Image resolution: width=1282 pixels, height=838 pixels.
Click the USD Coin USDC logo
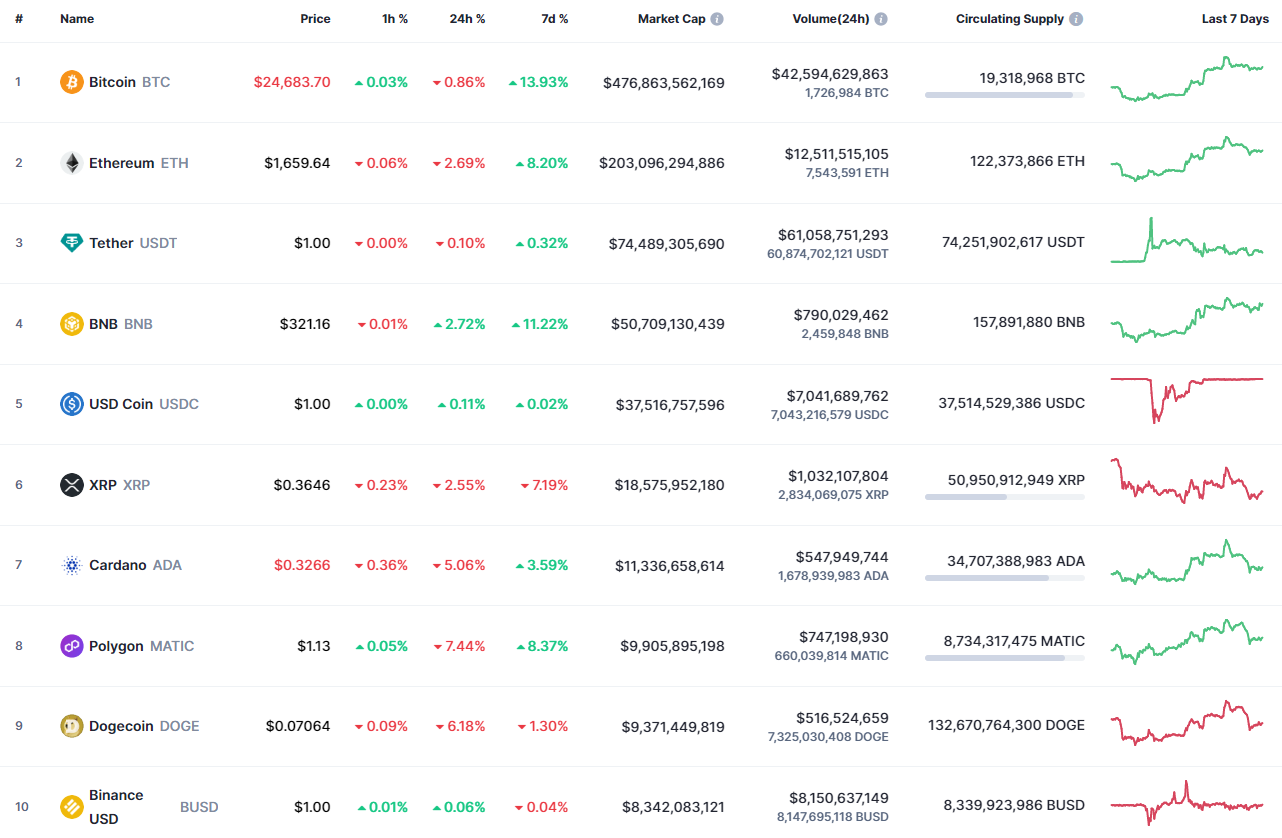click(70, 404)
